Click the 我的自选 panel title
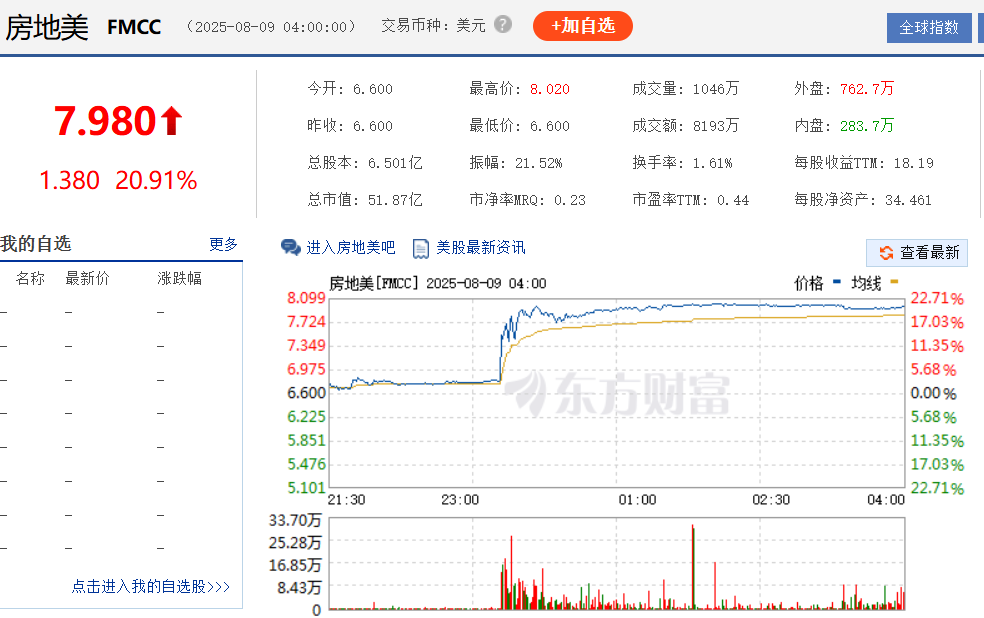Image resolution: width=984 pixels, height=618 pixels. [36, 243]
